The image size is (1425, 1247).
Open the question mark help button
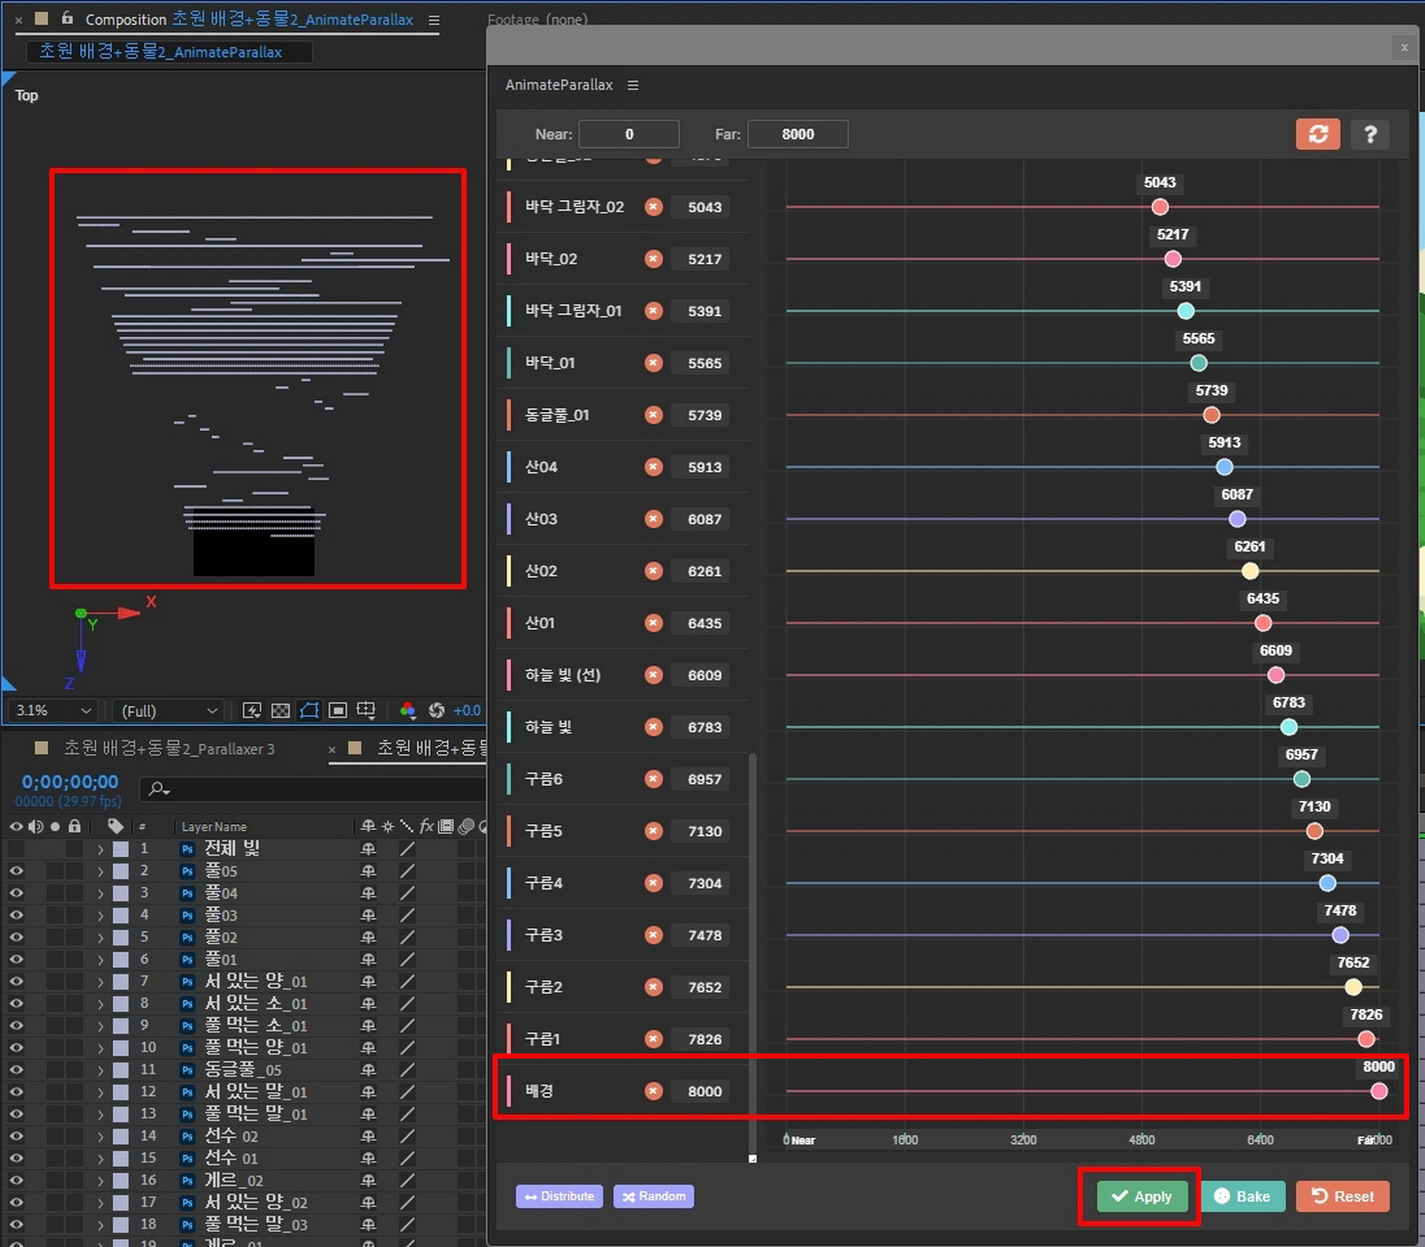tap(1370, 134)
